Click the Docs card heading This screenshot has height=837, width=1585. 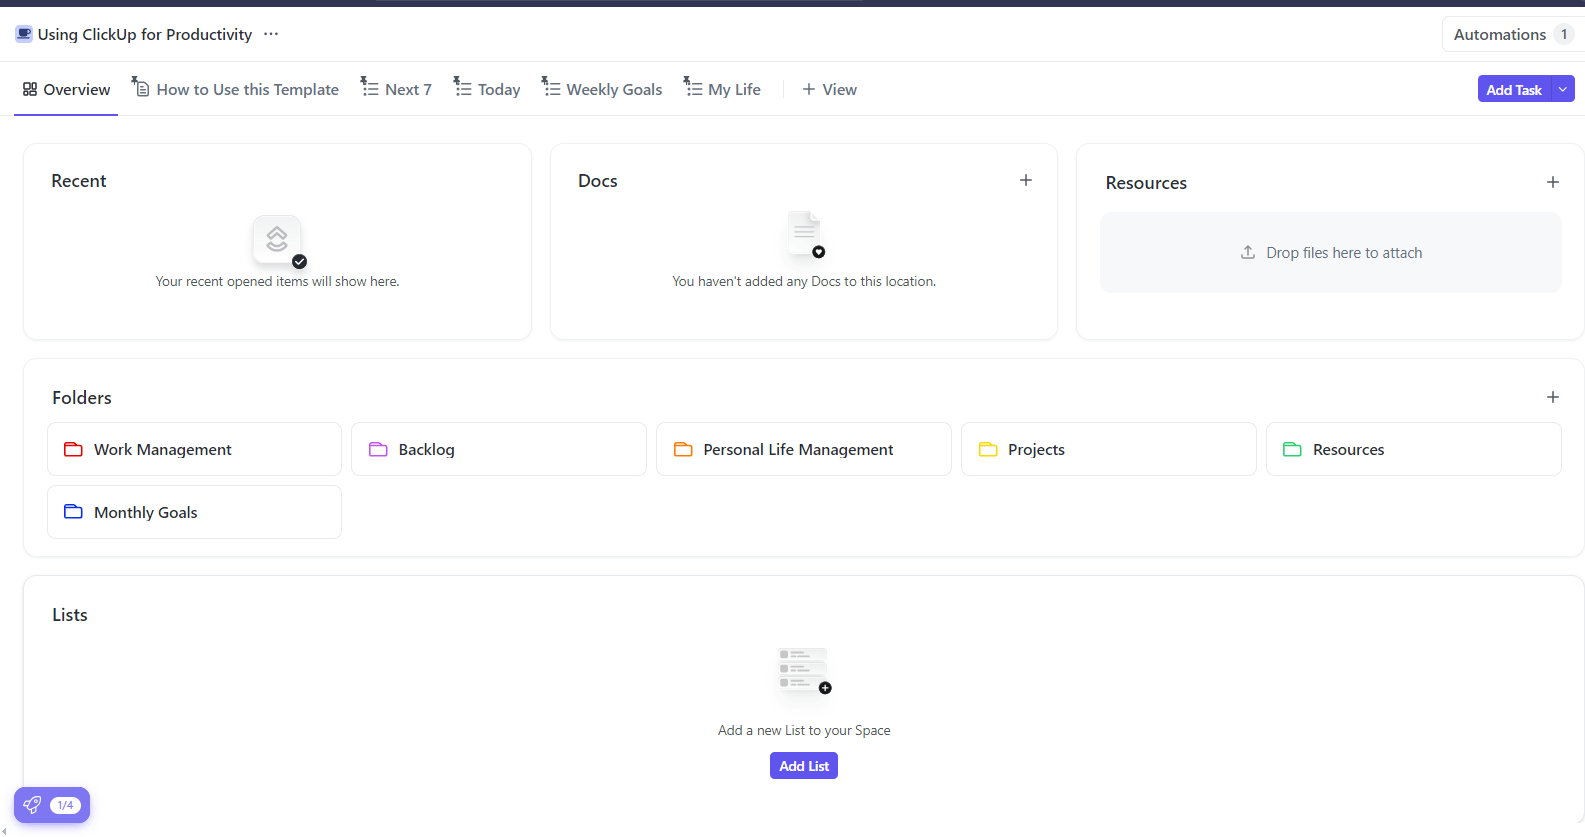[x=598, y=181]
